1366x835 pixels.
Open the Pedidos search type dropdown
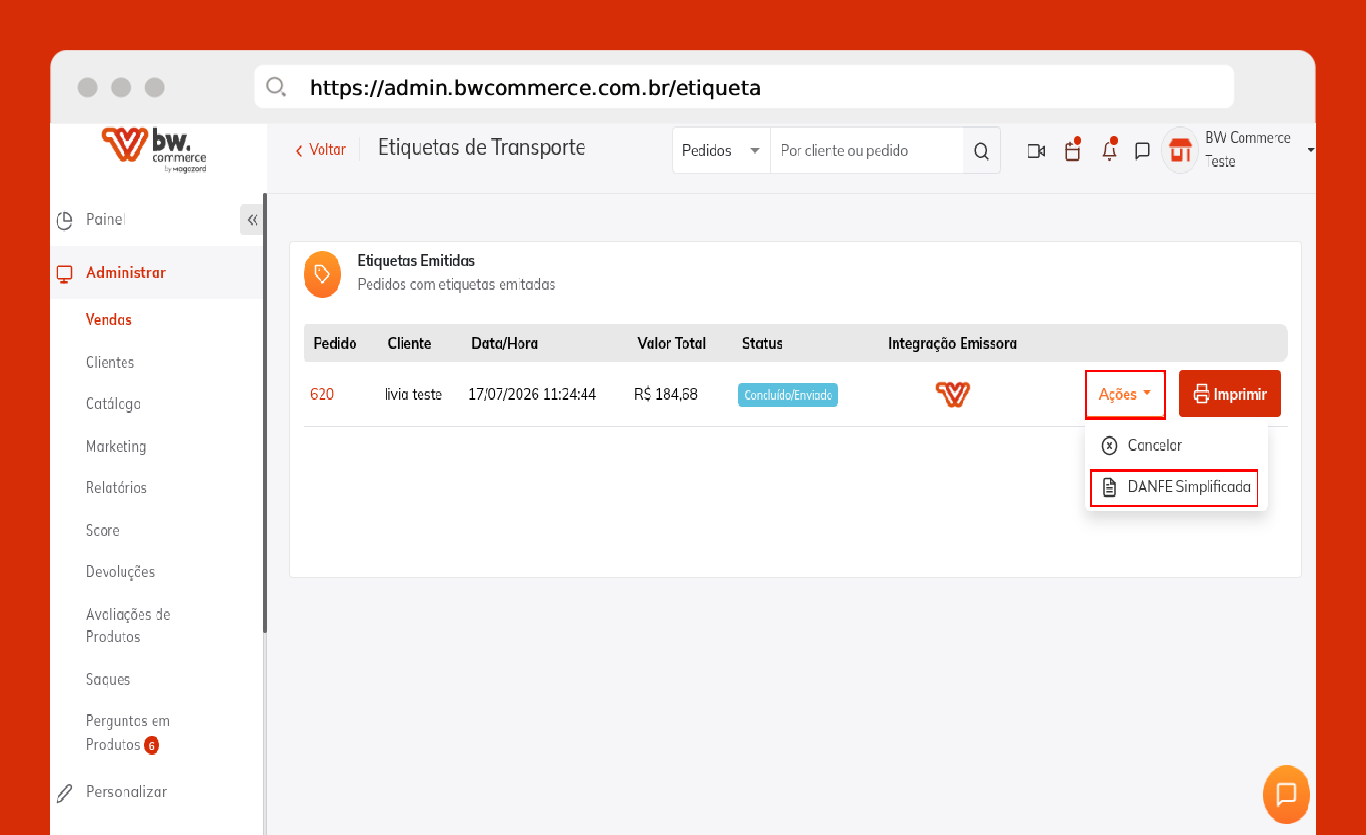click(721, 151)
